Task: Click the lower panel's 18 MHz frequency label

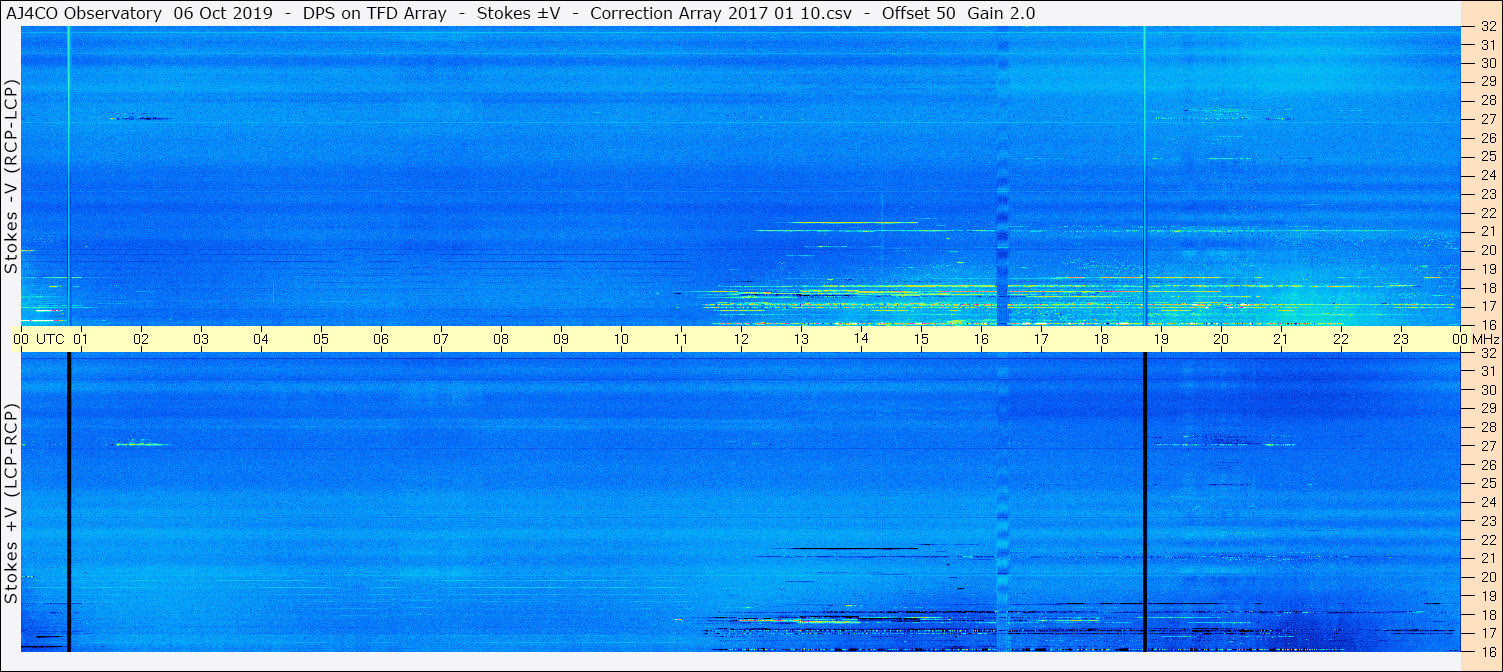Action: click(x=1487, y=614)
